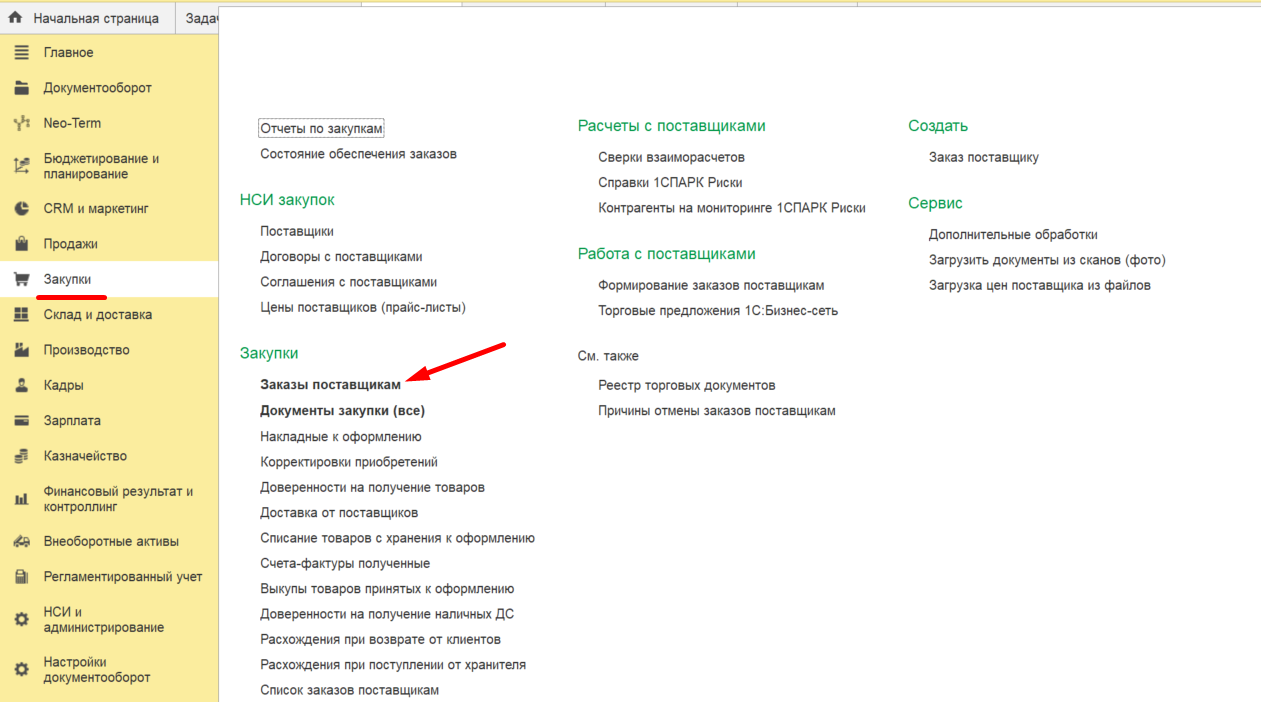The width and height of the screenshot is (1261, 702).
Task: Create a new Заказ поставщику
Action: click(x=984, y=157)
